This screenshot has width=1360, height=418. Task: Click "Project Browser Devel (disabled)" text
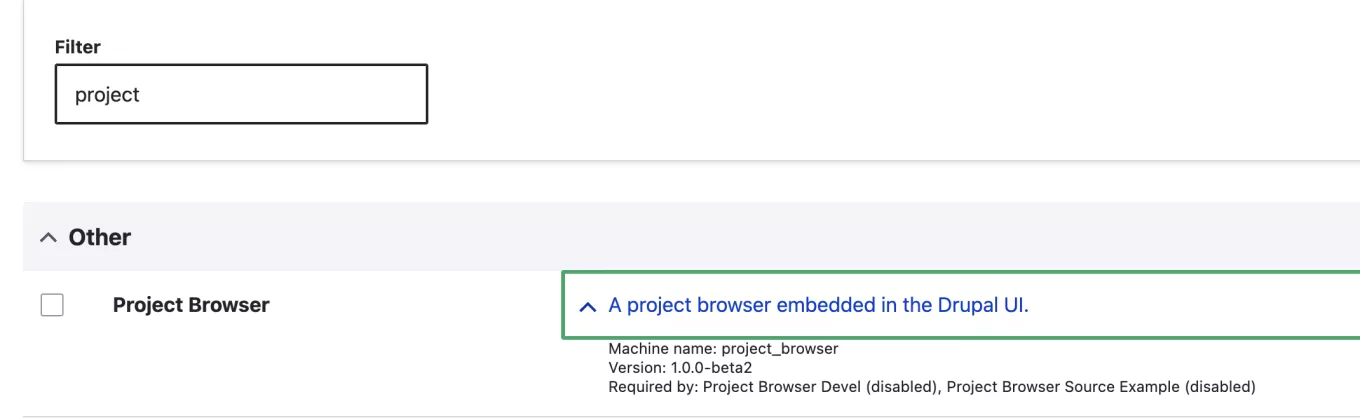tap(821, 386)
